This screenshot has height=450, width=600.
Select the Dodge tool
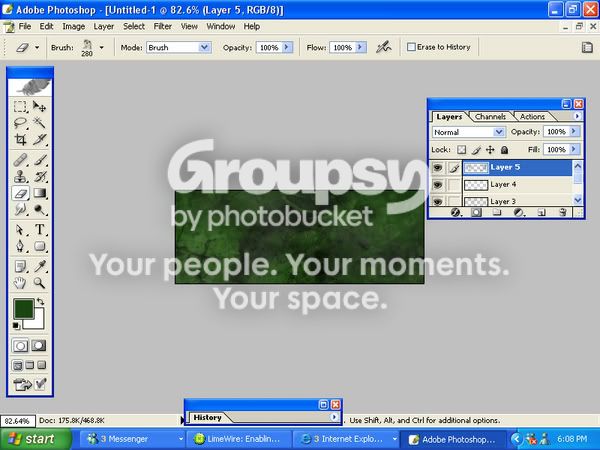(39, 209)
